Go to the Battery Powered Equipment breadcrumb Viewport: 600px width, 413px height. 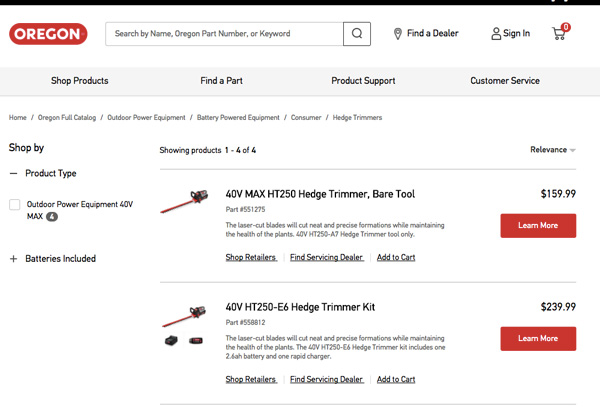[240, 118]
